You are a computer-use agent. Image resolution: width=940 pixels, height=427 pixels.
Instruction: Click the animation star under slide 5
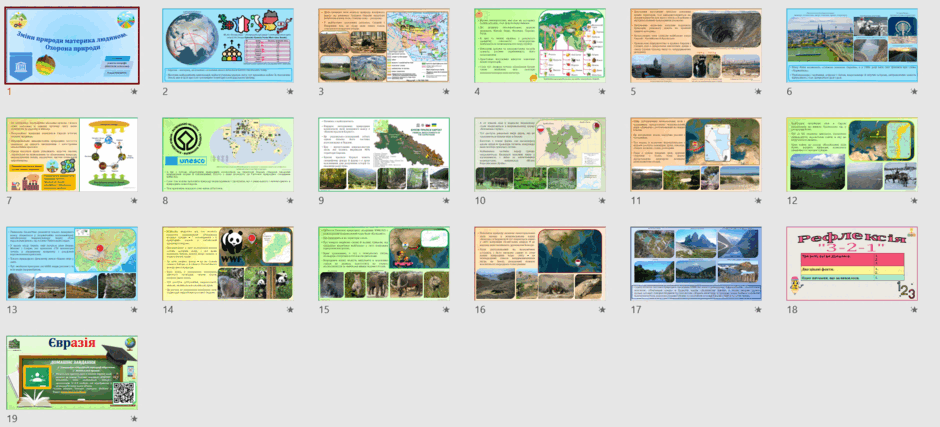pyautogui.click(x=758, y=92)
